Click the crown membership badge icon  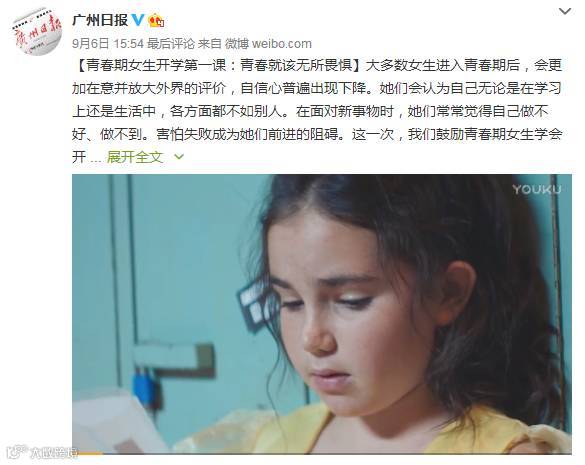click(156, 20)
